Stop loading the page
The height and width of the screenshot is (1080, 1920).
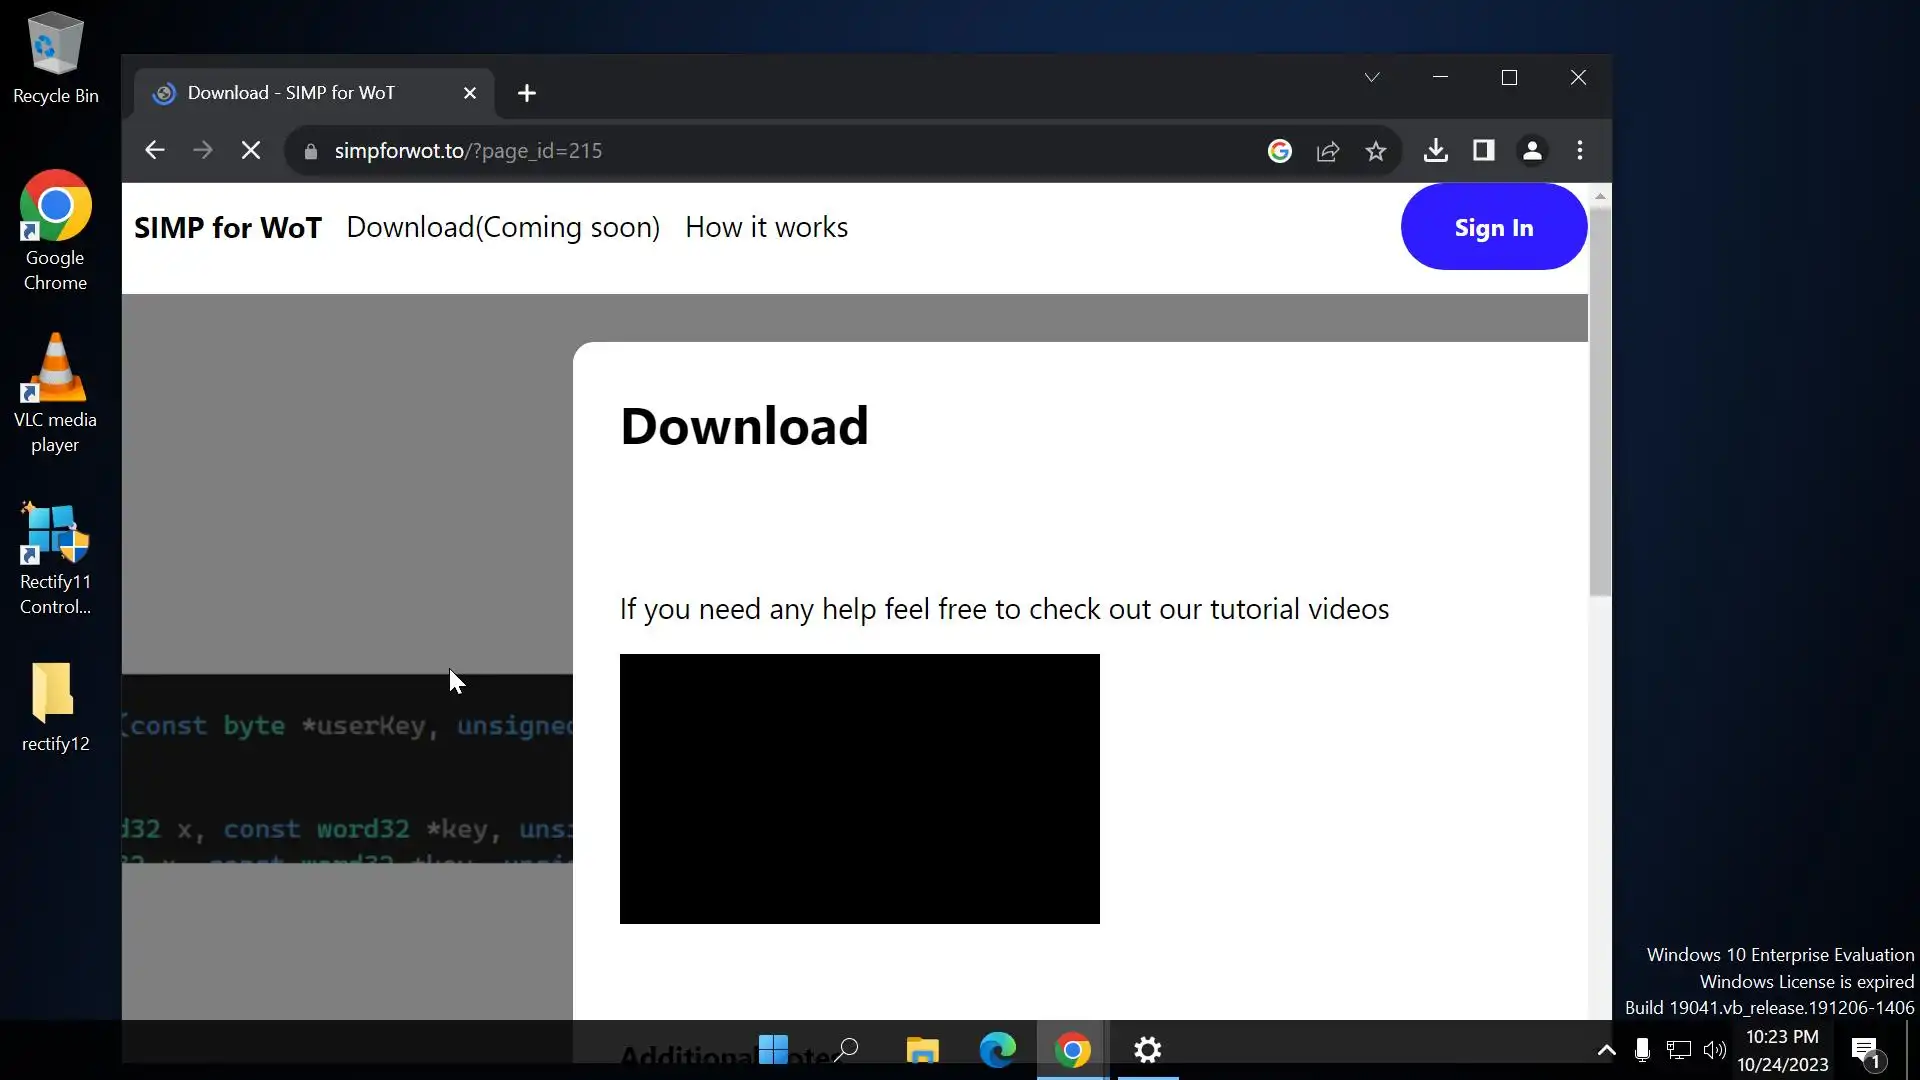pos(251,151)
